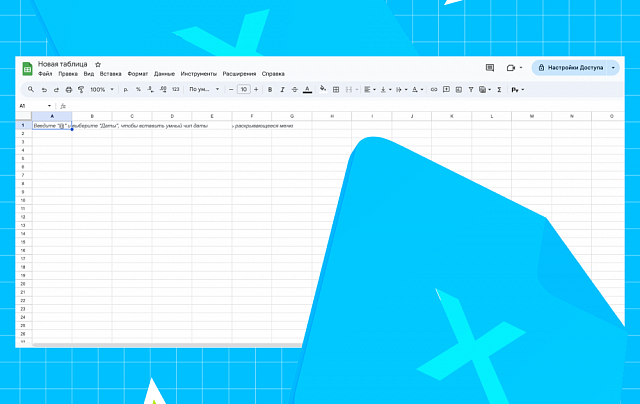Format as currency (р.)
The width and height of the screenshot is (640, 404).
click(x=126, y=90)
